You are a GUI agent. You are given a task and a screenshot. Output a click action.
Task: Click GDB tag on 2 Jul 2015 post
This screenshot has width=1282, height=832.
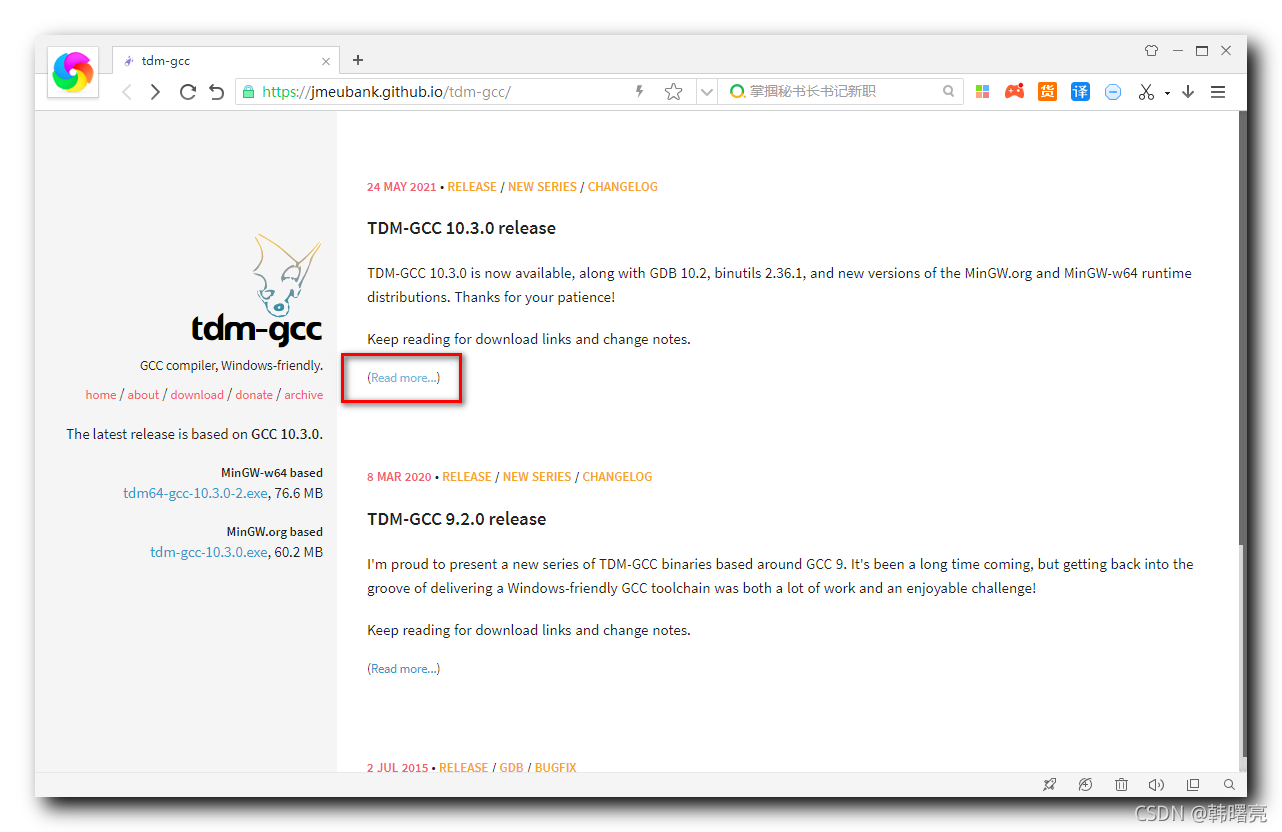(511, 768)
